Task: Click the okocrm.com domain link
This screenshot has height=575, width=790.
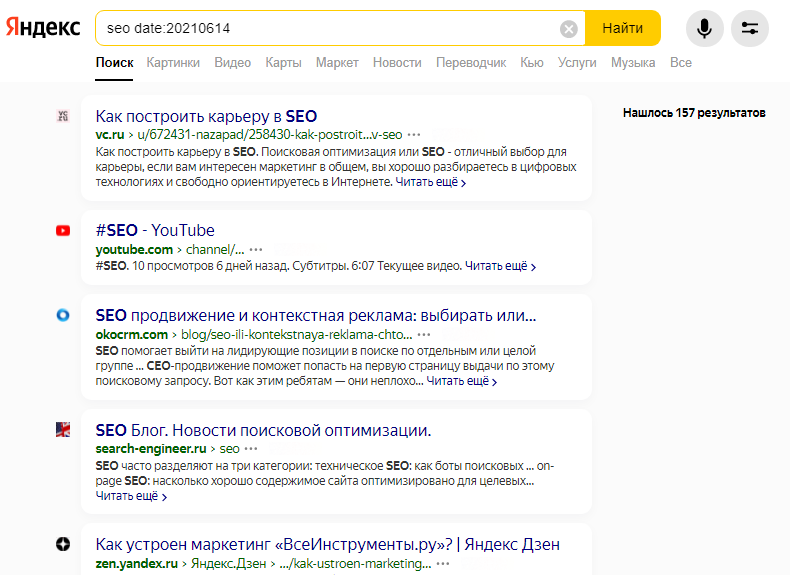Action: [x=131, y=334]
